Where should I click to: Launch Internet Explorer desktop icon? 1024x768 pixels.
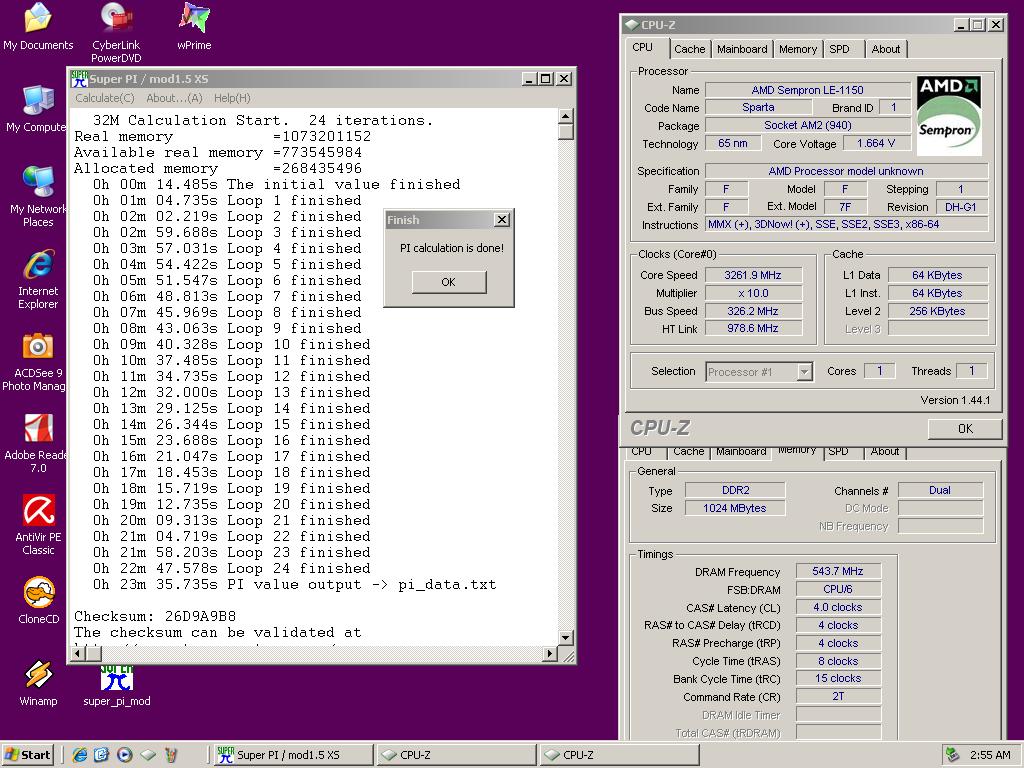point(38,280)
